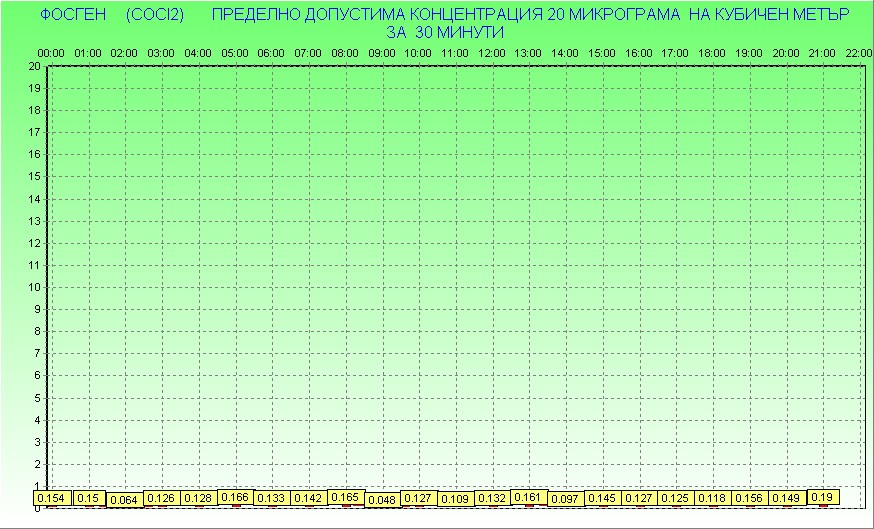Screen dimensions: 874x529
Task: Select the 0.165 value label
Action: tap(345, 497)
